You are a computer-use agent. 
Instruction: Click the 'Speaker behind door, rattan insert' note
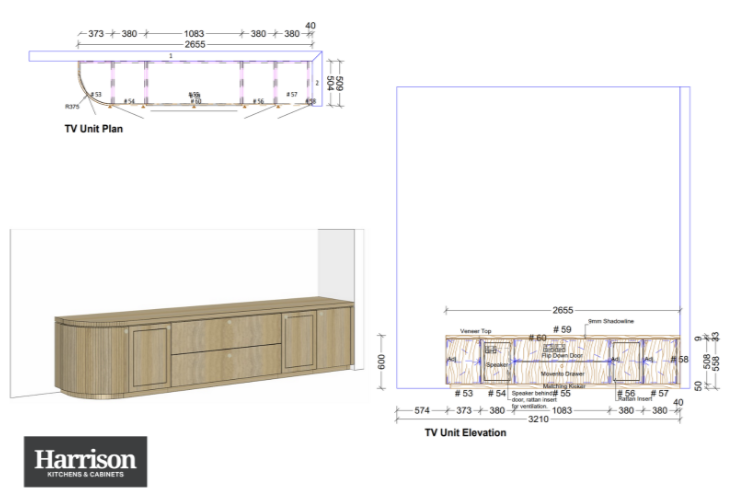click(532, 400)
